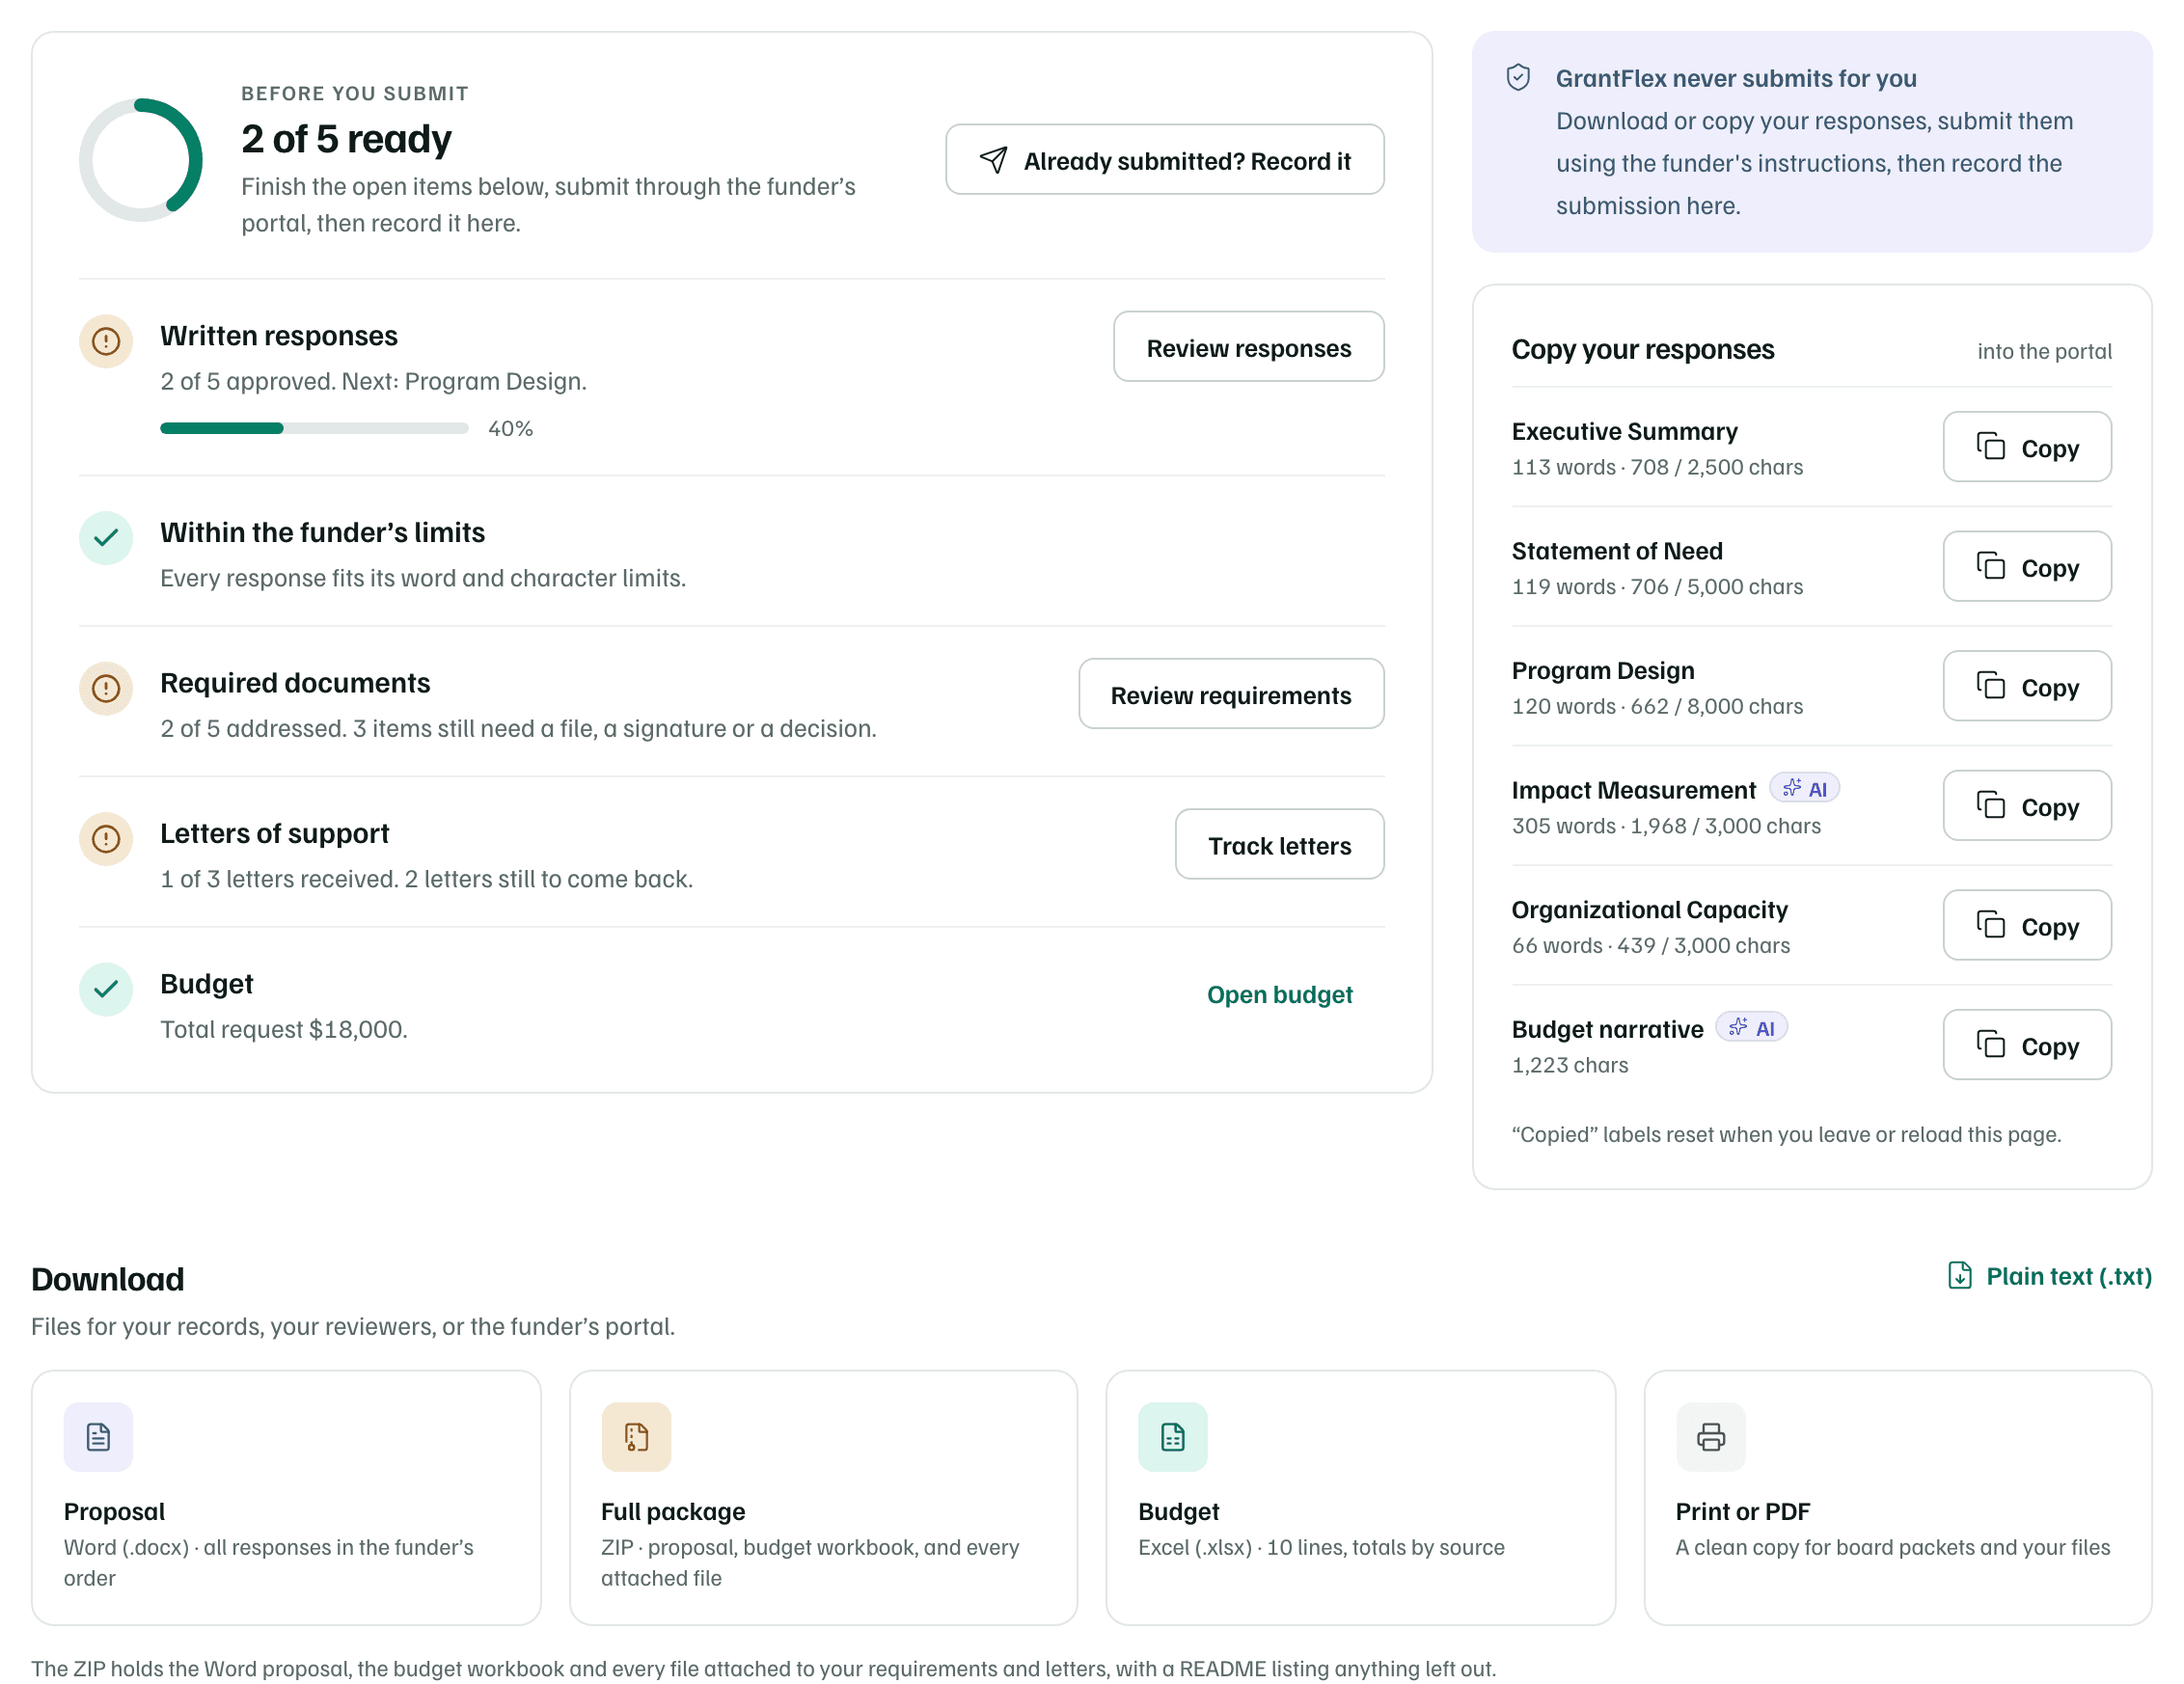Record submission via Already submitted? Record it
Image resolution: width=2184 pixels, height=1684 pixels.
pos(1165,160)
